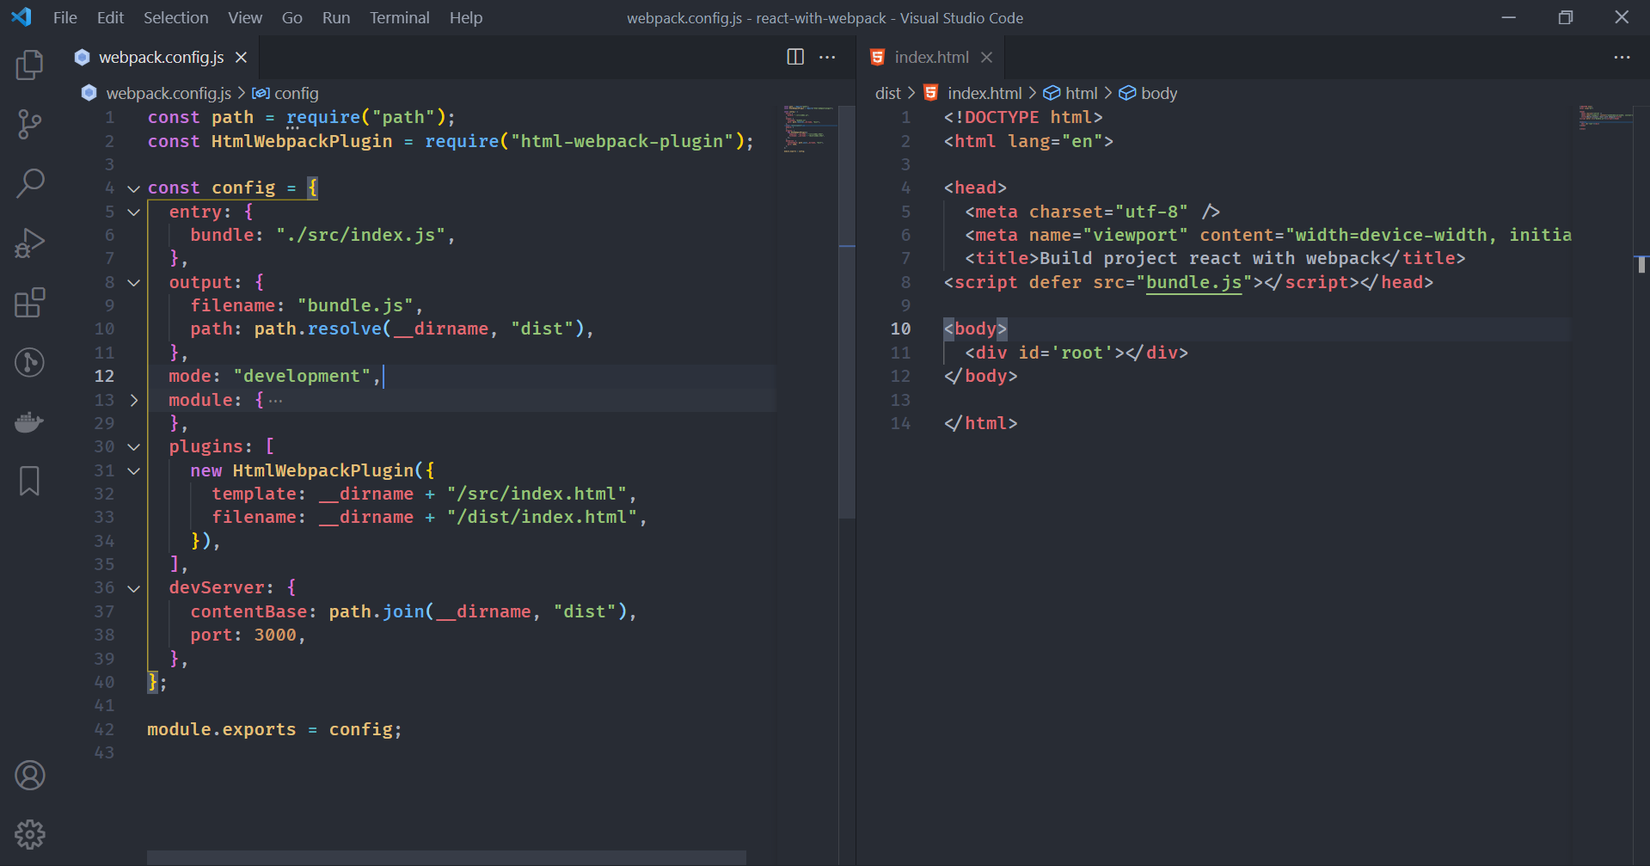1650x866 pixels.
Task: Collapse the output block fold
Action: pos(134,283)
